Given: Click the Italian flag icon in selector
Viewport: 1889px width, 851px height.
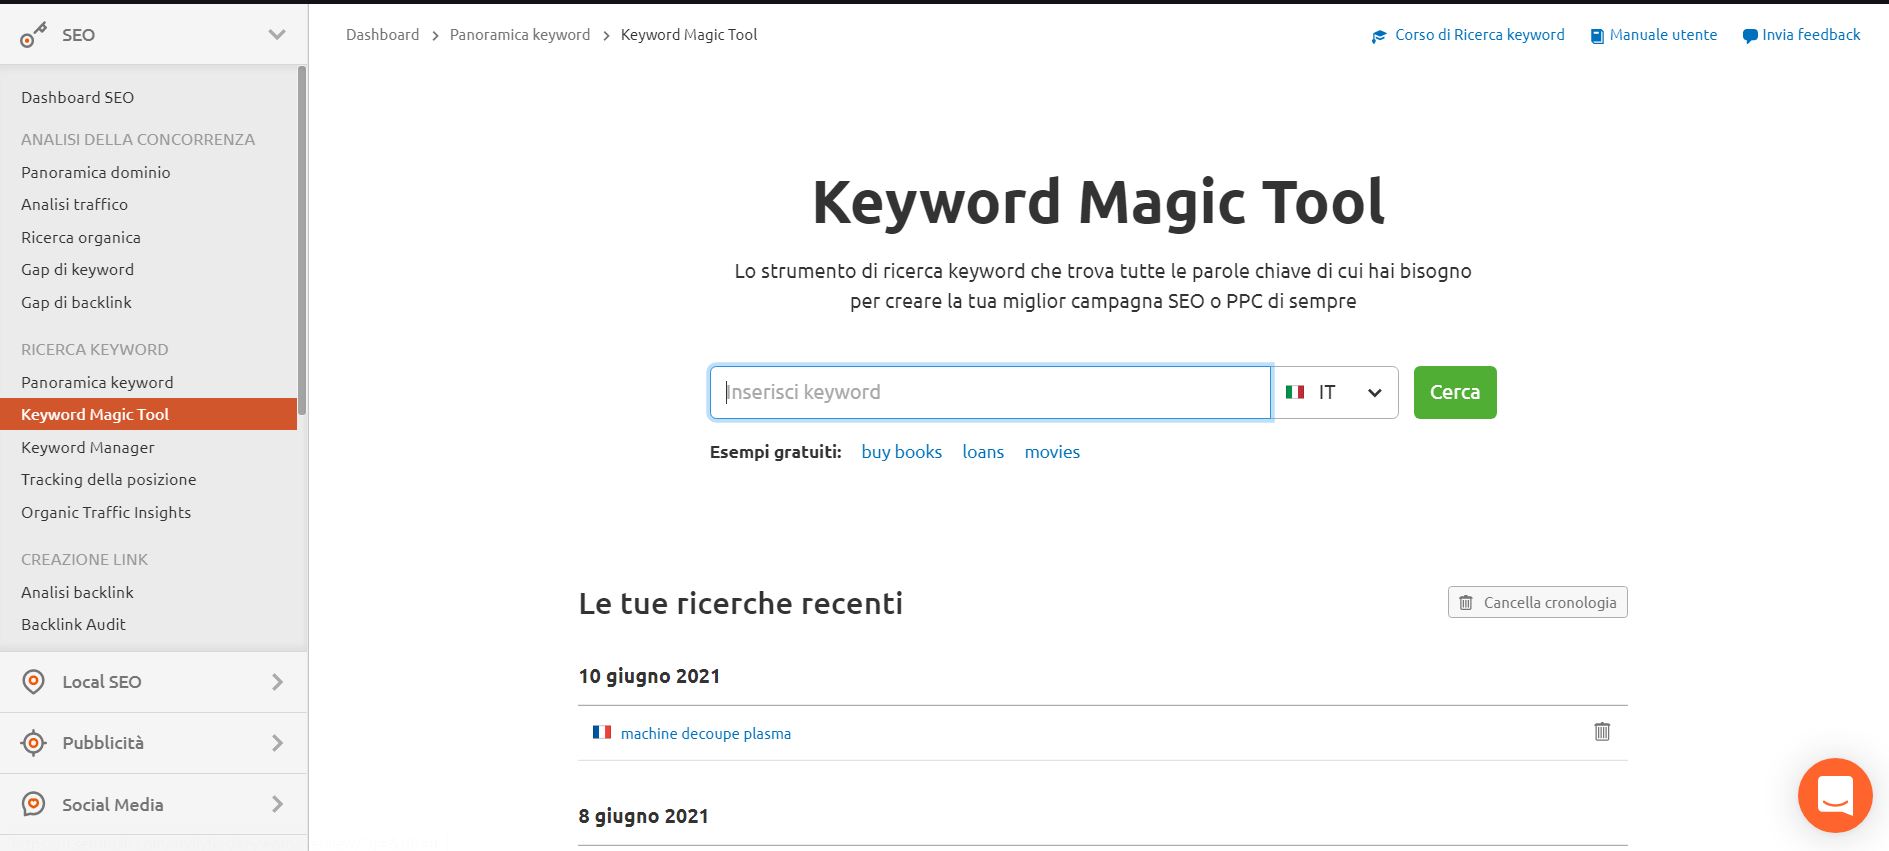Looking at the screenshot, I should [1295, 392].
